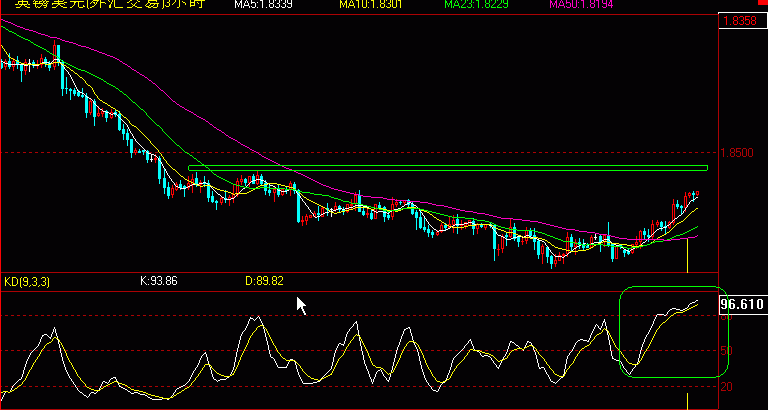Click the 50 level label on KD axis
The image size is (769, 410).
pos(726,351)
